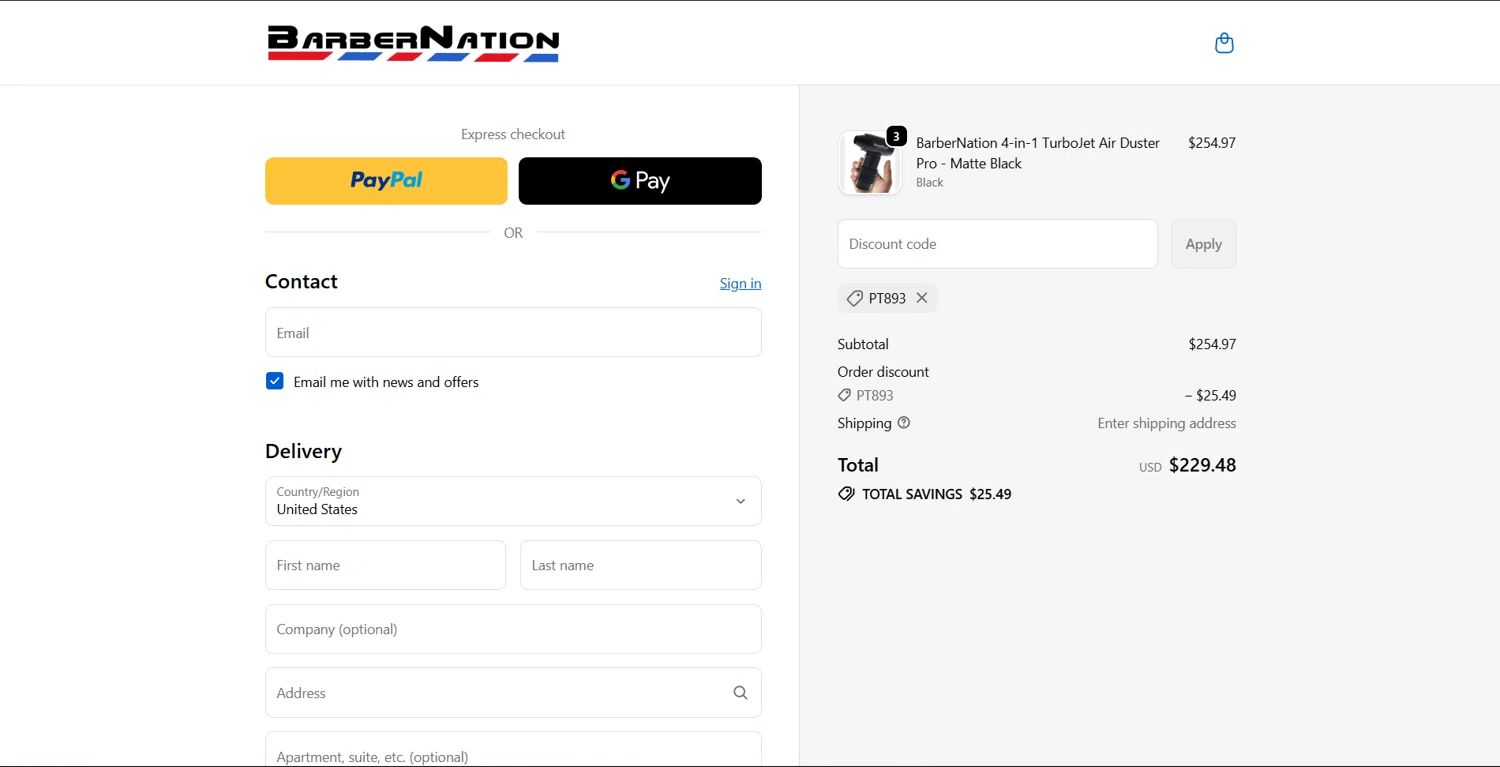The image size is (1500, 767).
Task: Click the Delivery heading
Action: [x=303, y=451]
